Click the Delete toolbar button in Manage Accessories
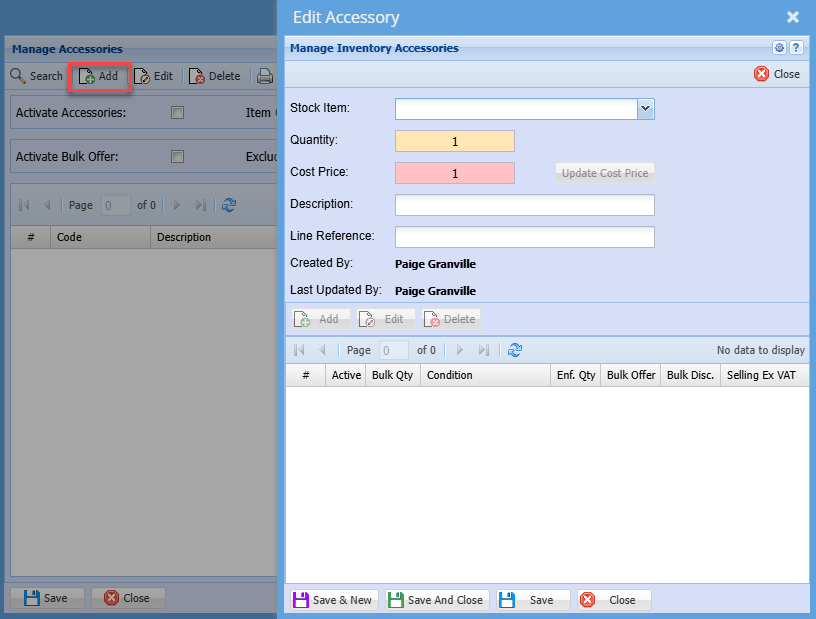Screen dimensions: 816x619 coord(214,76)
